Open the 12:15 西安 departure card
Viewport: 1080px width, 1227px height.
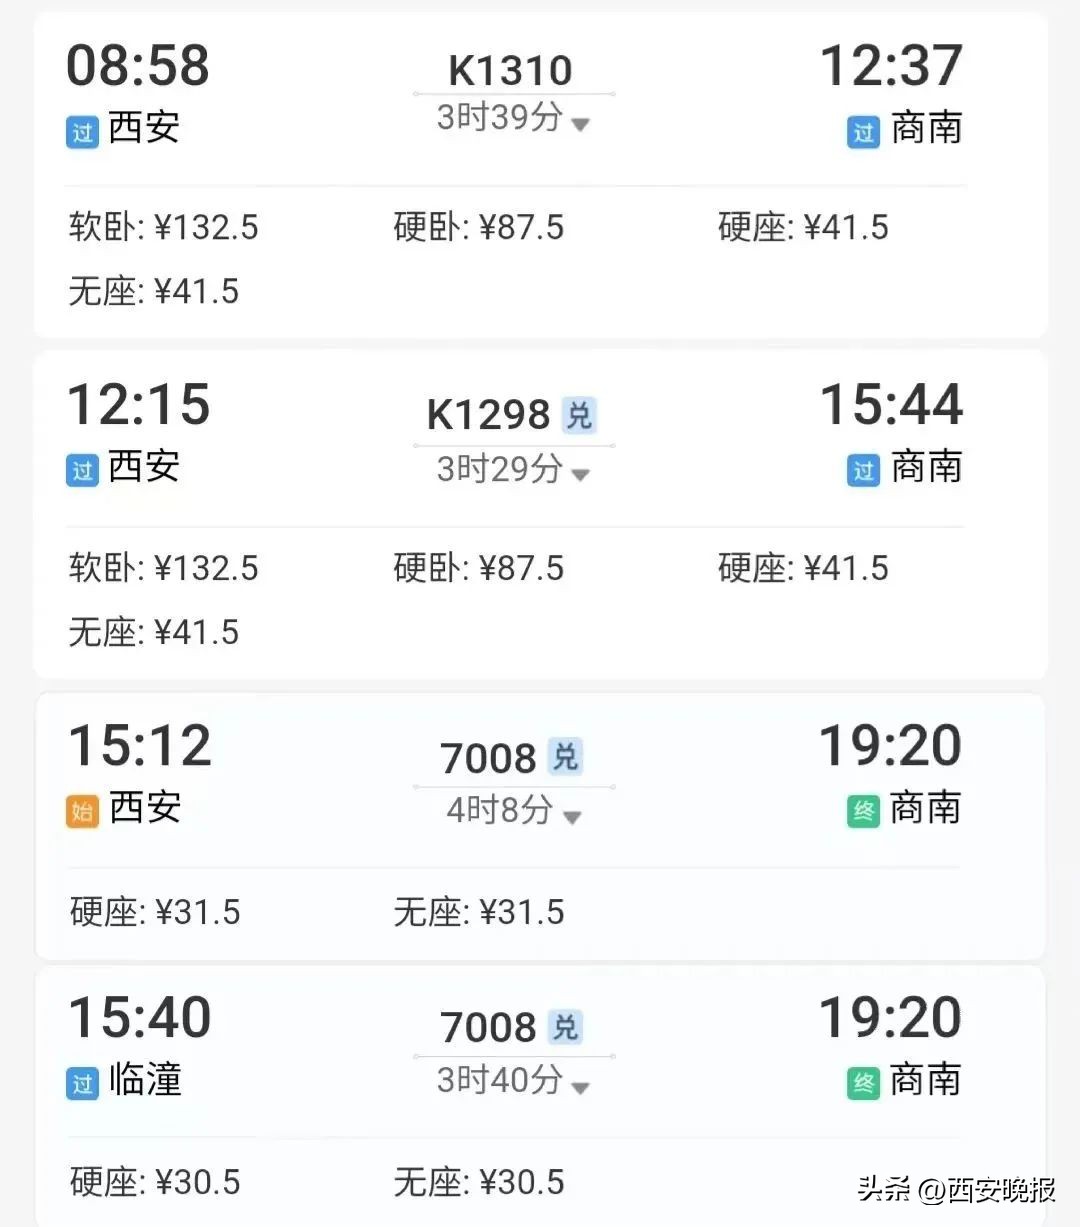pyautogui.click(x=540, y=514)
